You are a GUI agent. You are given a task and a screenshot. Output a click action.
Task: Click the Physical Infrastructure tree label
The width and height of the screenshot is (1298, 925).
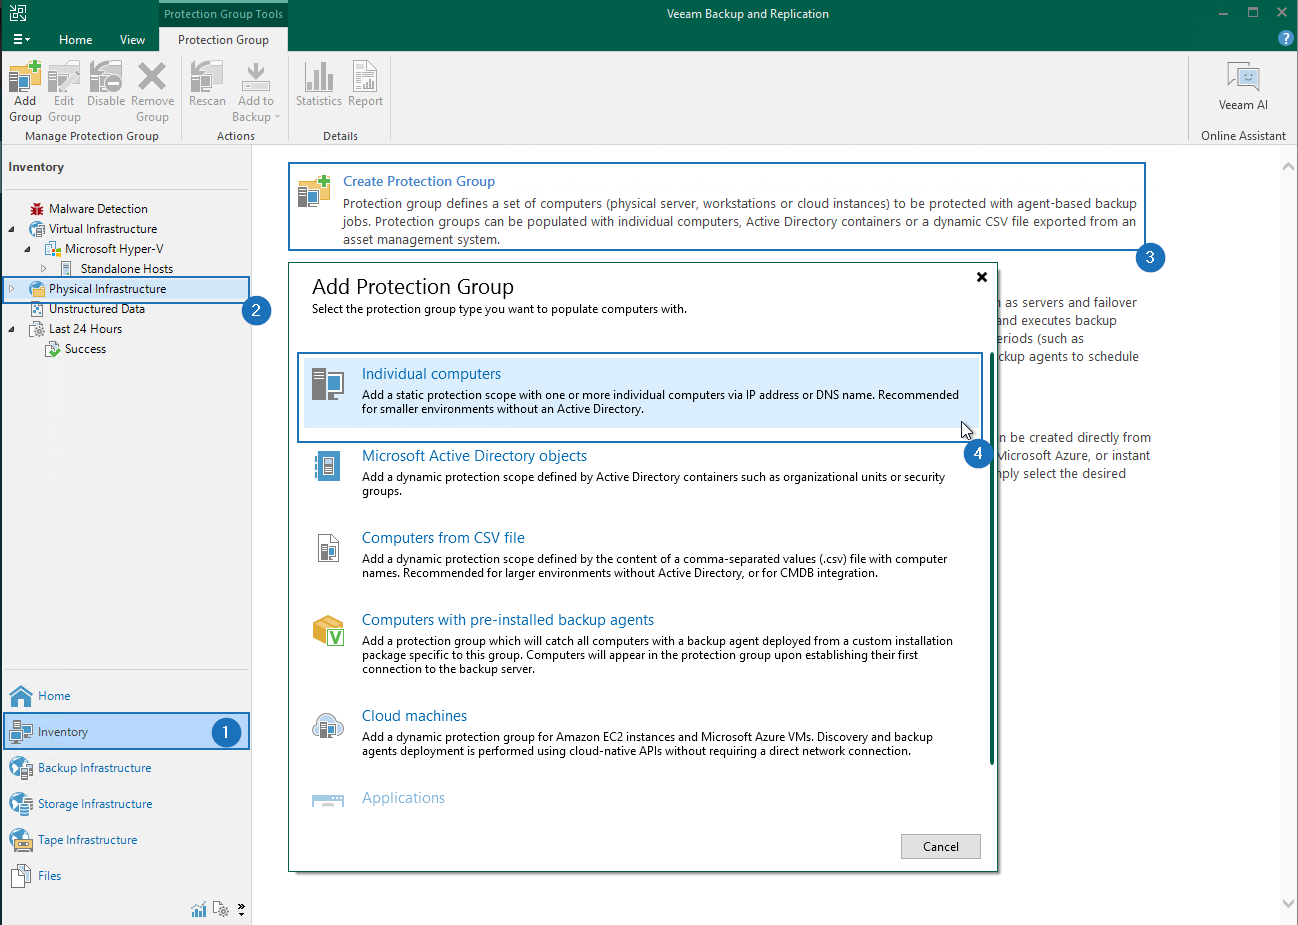pos(108,289)
